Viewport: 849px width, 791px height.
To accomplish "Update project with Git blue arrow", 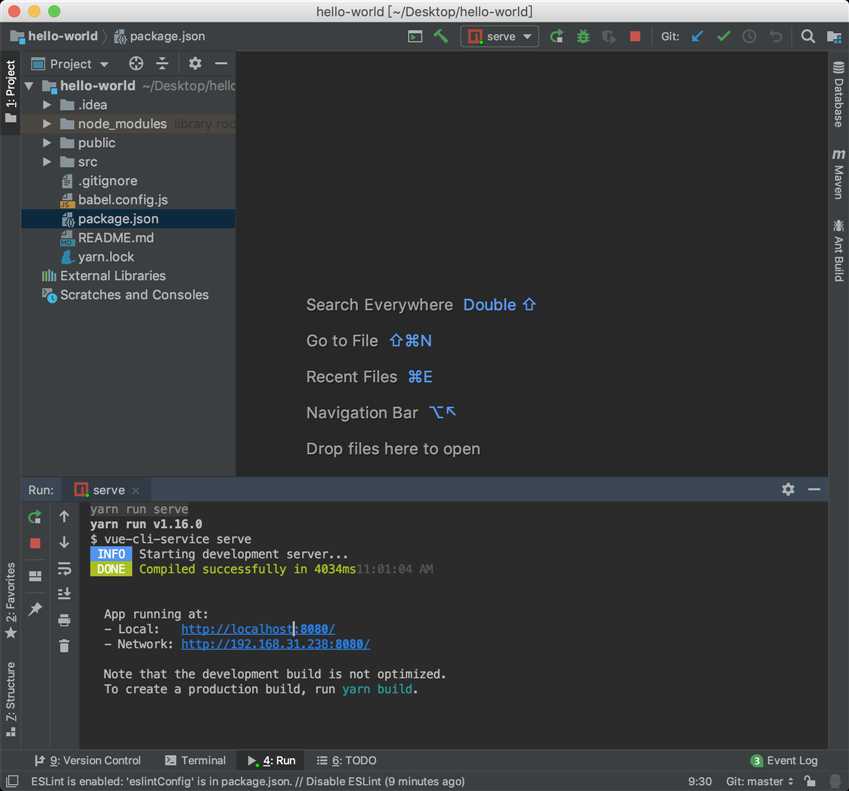I will [x=697, y=36].
